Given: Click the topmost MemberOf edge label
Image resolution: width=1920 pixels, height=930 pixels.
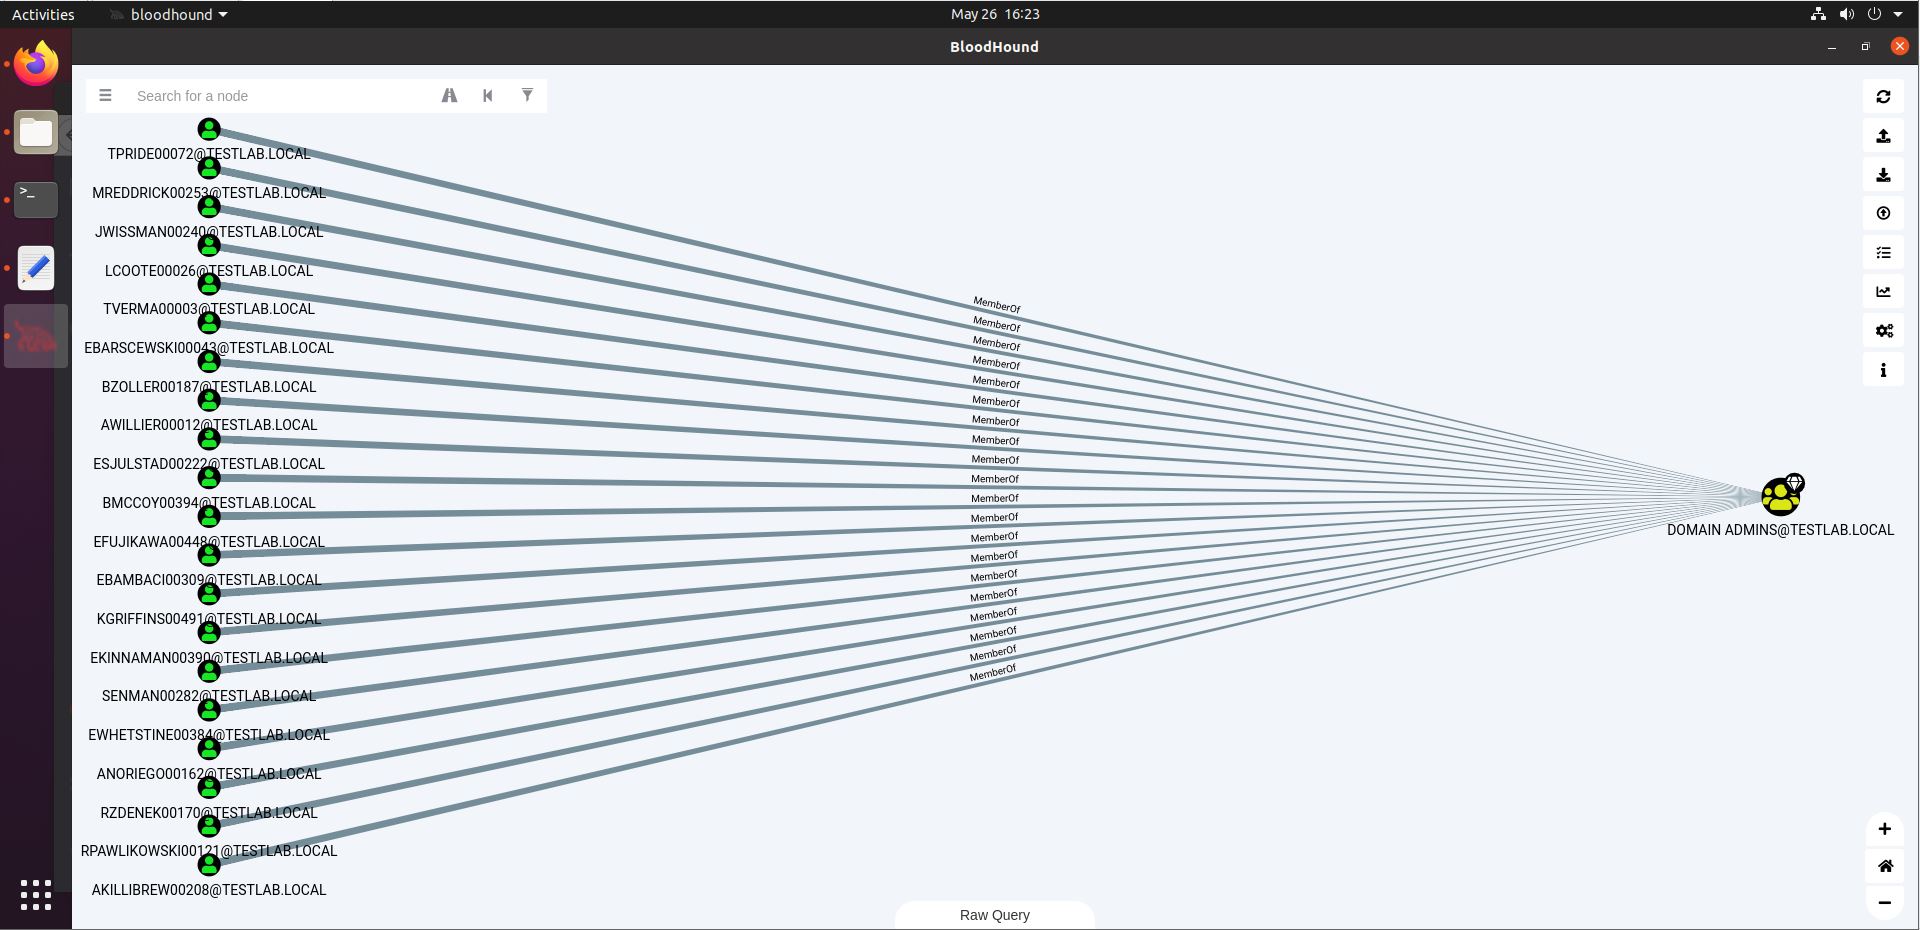Looking at the screenshot, I should (997, 305).
